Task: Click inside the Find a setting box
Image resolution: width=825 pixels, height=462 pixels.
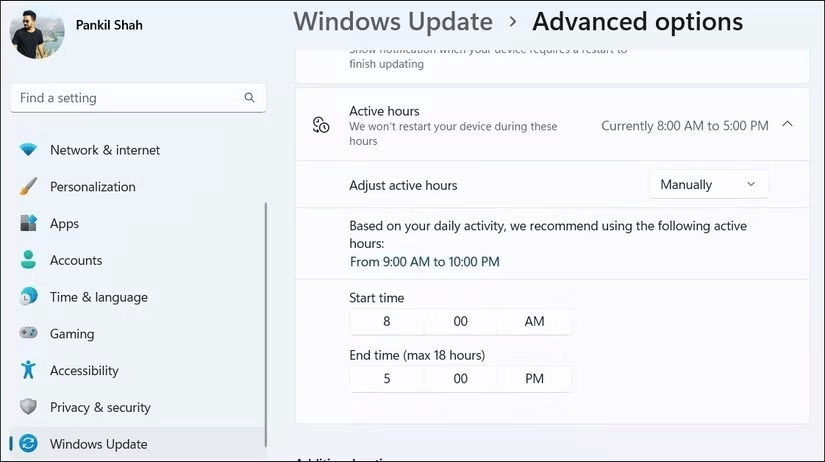Action: [125, 98]
